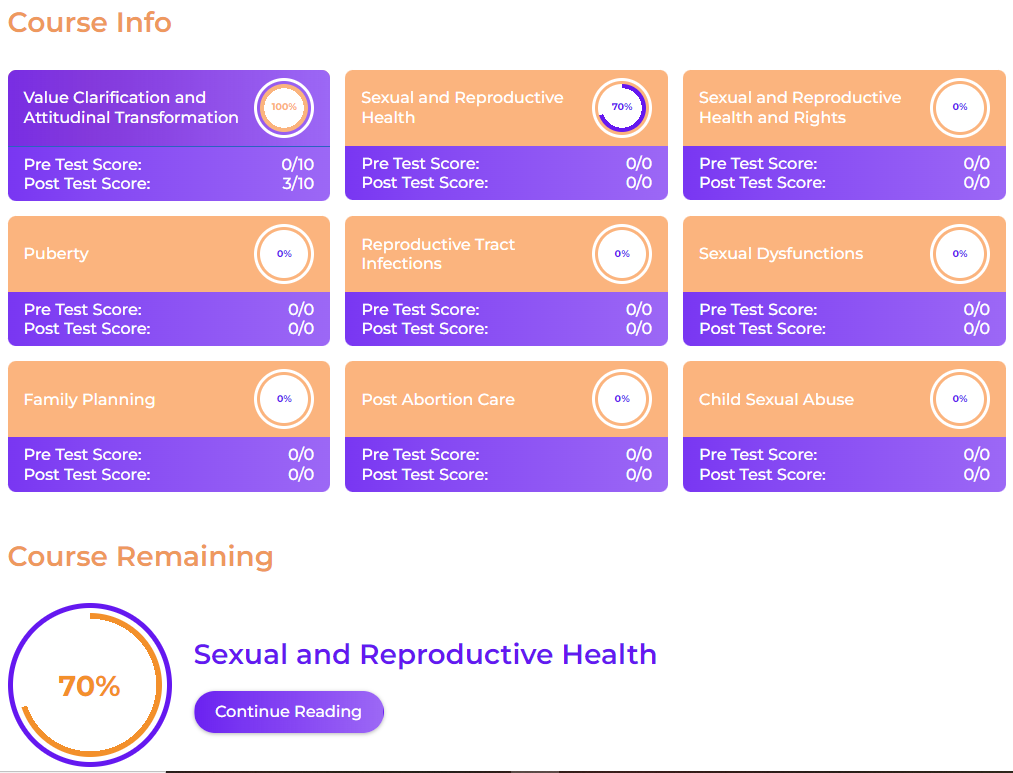Click the Reproductive Tract Infections course title
This screenshot has width=1013, height=773.
(x=438, y=254)
